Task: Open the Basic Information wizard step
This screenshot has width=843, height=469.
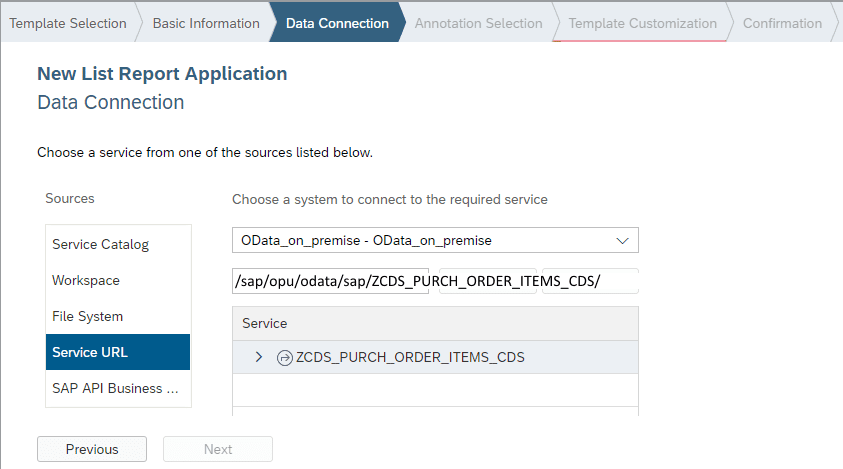Action: pyautogui.click(x=205, y=23)
